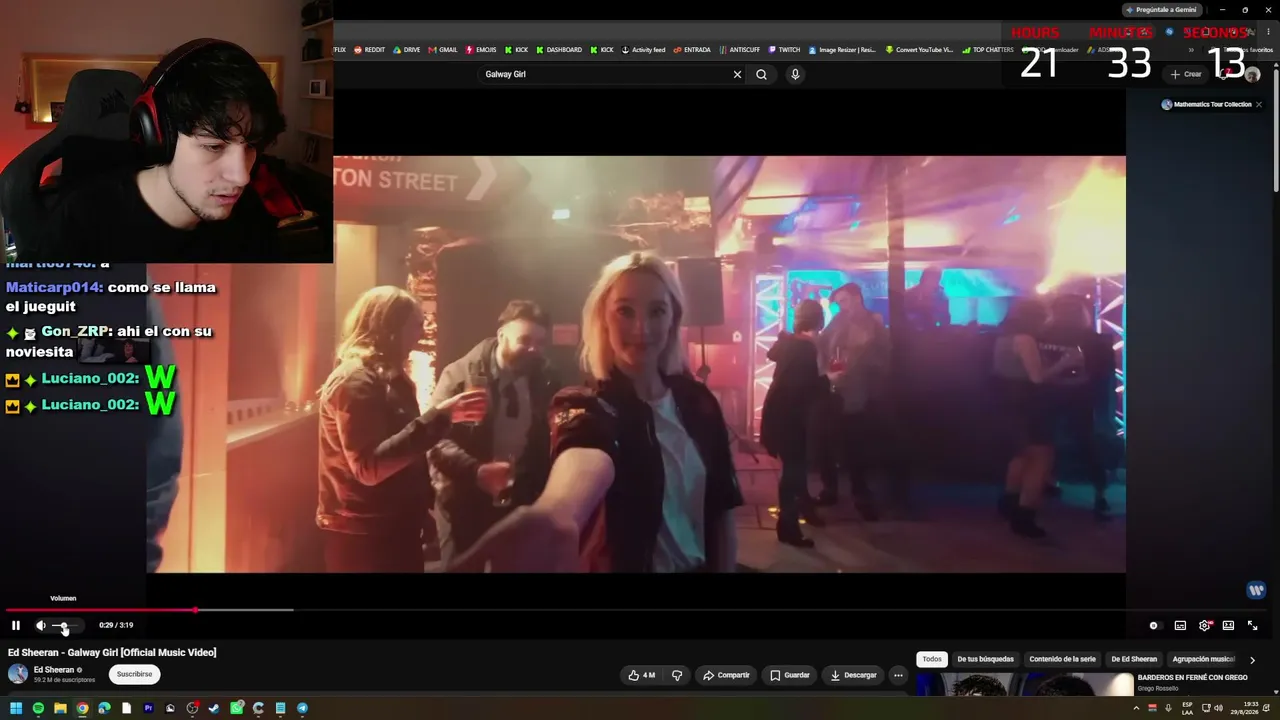Select the Todos filter chip
This screenshot has width=1280, height=720.
[x=932, y=659]
